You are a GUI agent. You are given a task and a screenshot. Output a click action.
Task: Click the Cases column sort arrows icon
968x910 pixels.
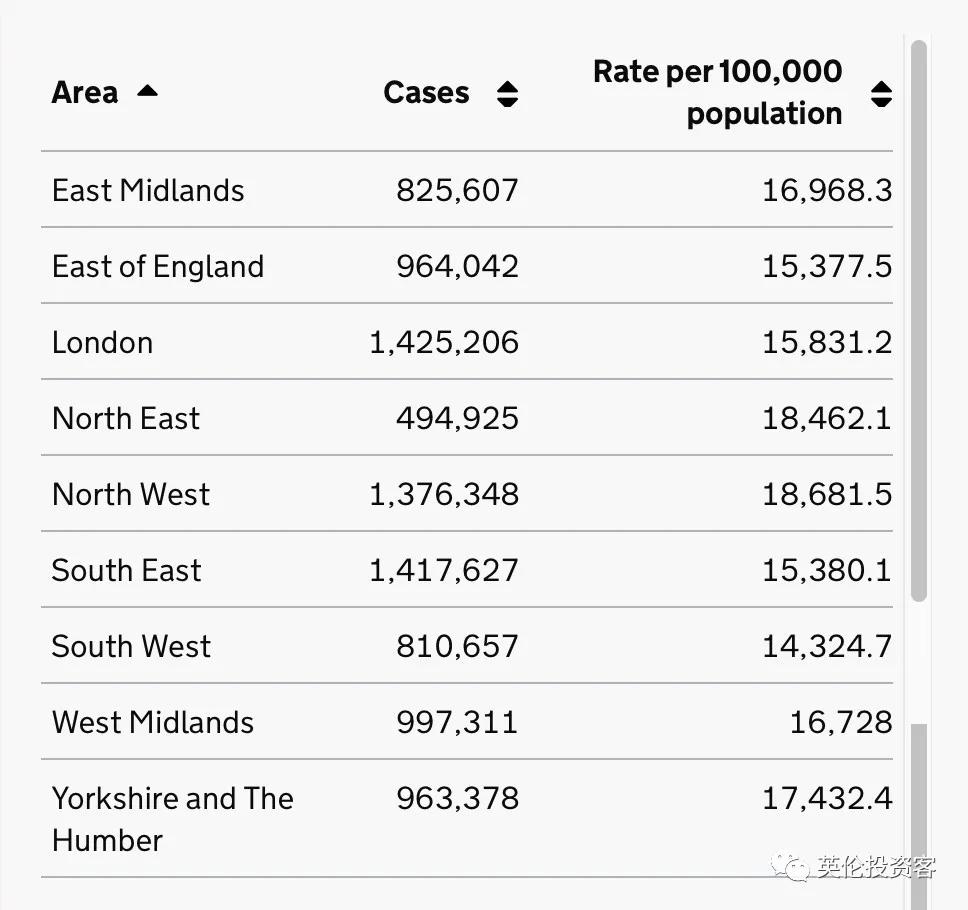[x=507, y=94]
